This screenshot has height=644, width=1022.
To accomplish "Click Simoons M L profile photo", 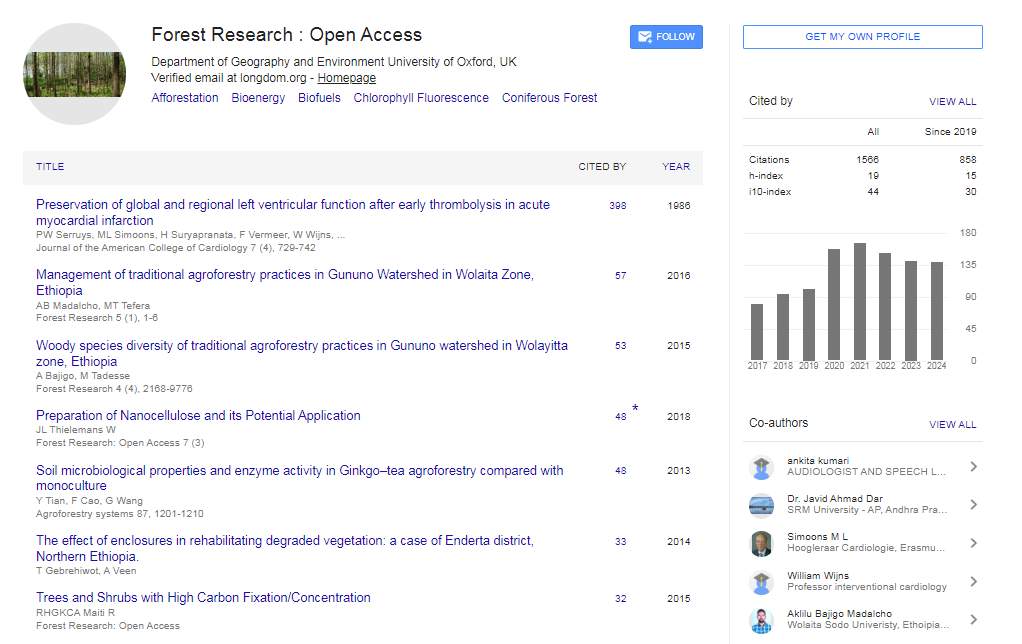I will (x=761, y=543).
